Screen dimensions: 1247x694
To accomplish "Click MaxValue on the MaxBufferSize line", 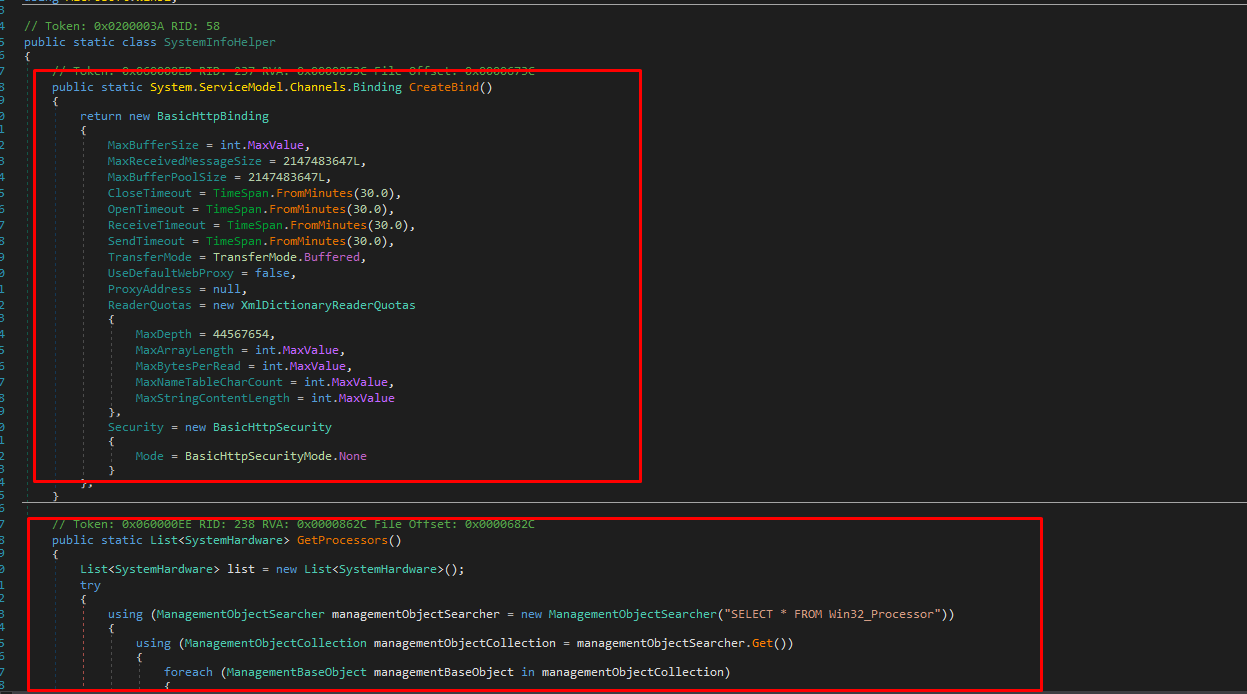I will (276, 145).
